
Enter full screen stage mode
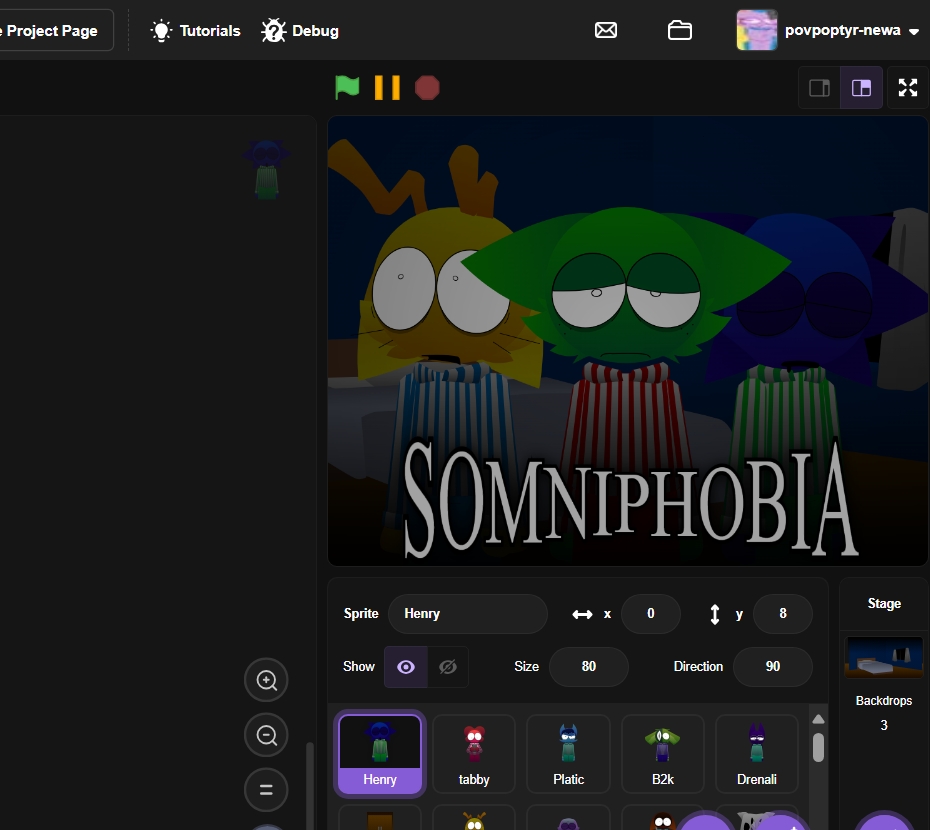(908, 88)
